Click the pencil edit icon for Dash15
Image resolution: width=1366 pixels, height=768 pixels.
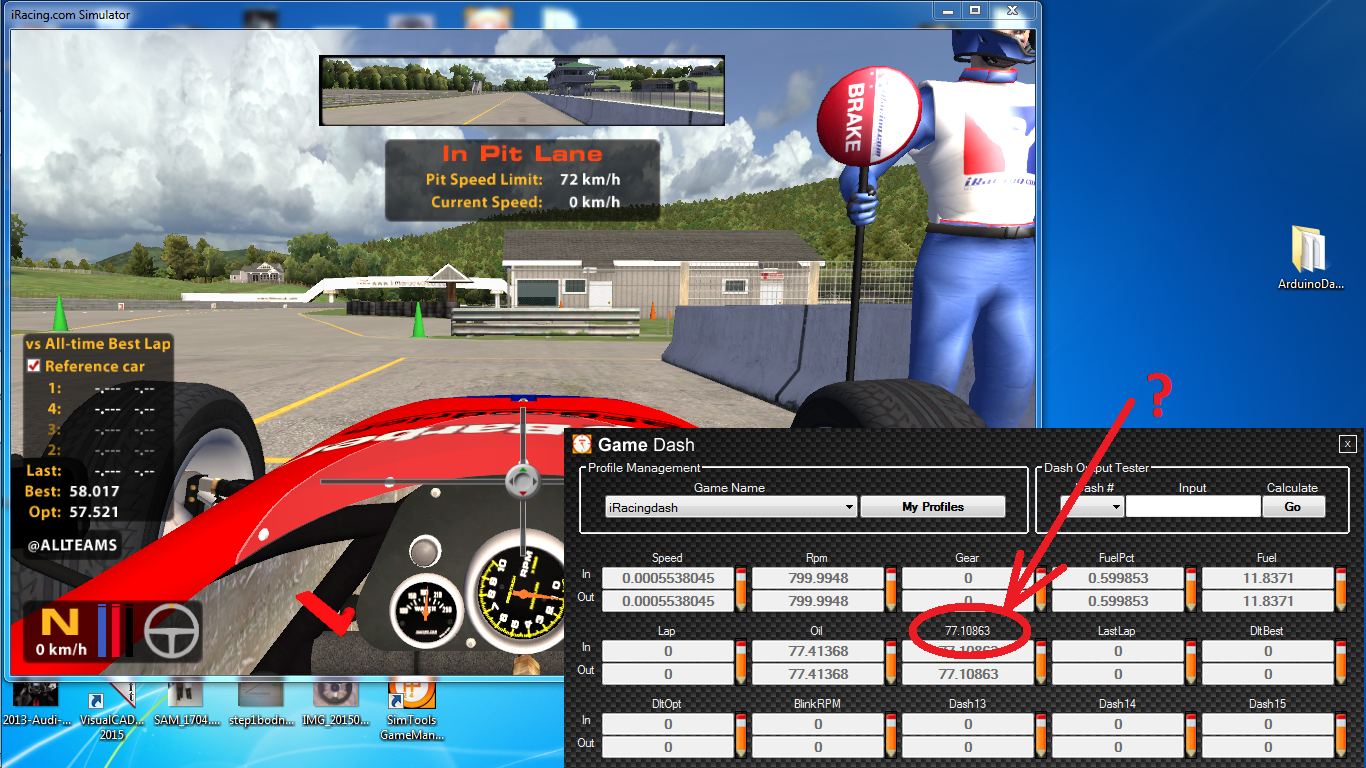tap(1341, 735)
